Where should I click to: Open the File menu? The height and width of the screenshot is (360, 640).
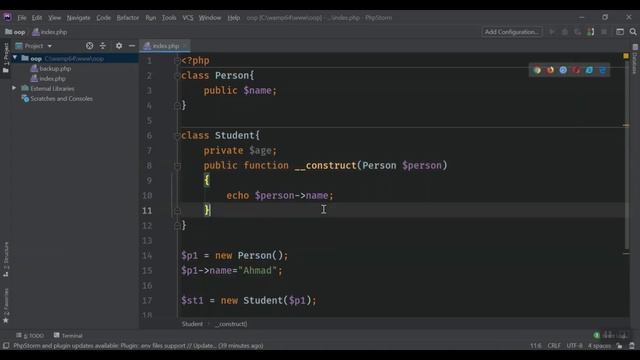click(x=22, y=18)
